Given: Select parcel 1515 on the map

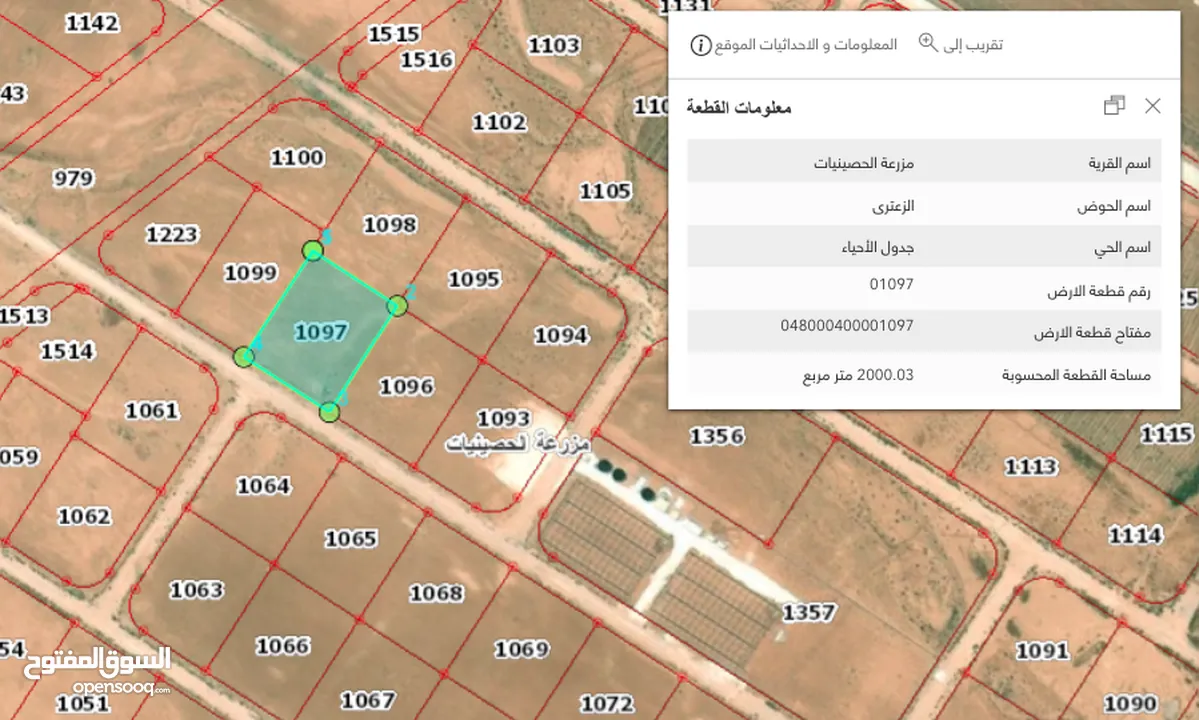Looking at the screenshot, I should (x=394, y=34).
